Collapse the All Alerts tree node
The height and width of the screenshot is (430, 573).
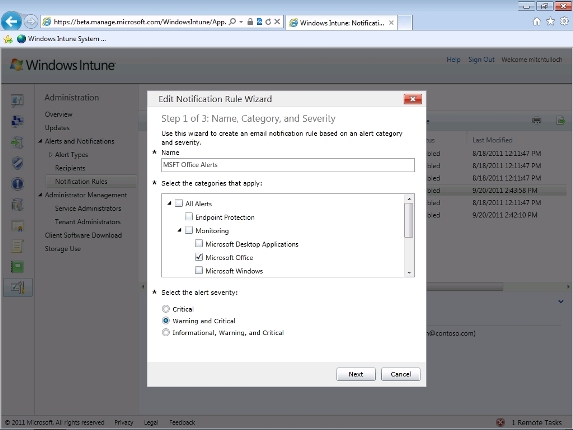[169, 203]
